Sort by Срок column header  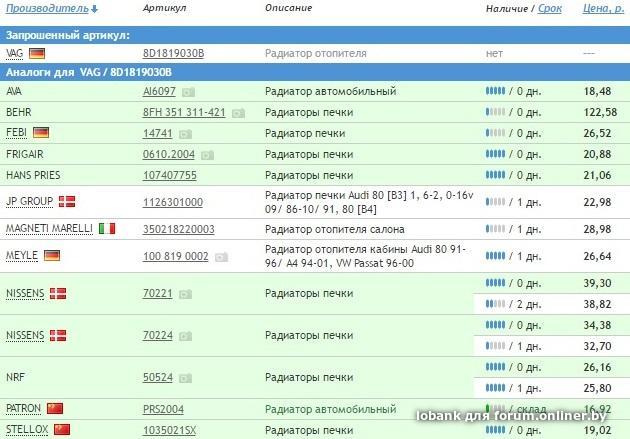[x=550, y=8]
